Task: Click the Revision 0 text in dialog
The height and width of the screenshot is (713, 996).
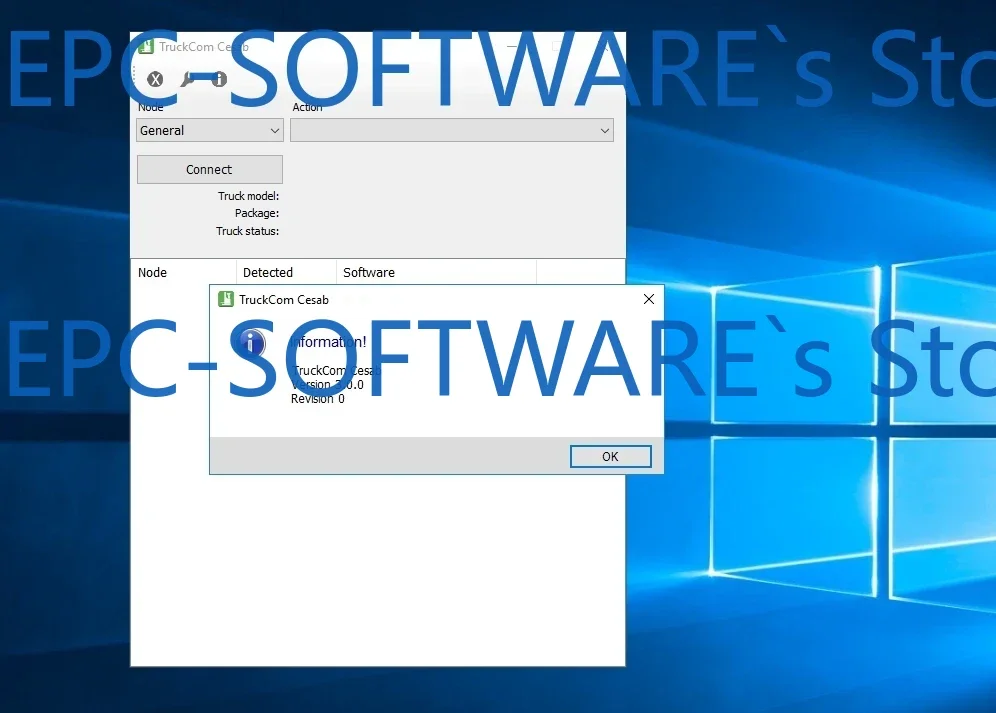Action: tap(317, 399)
